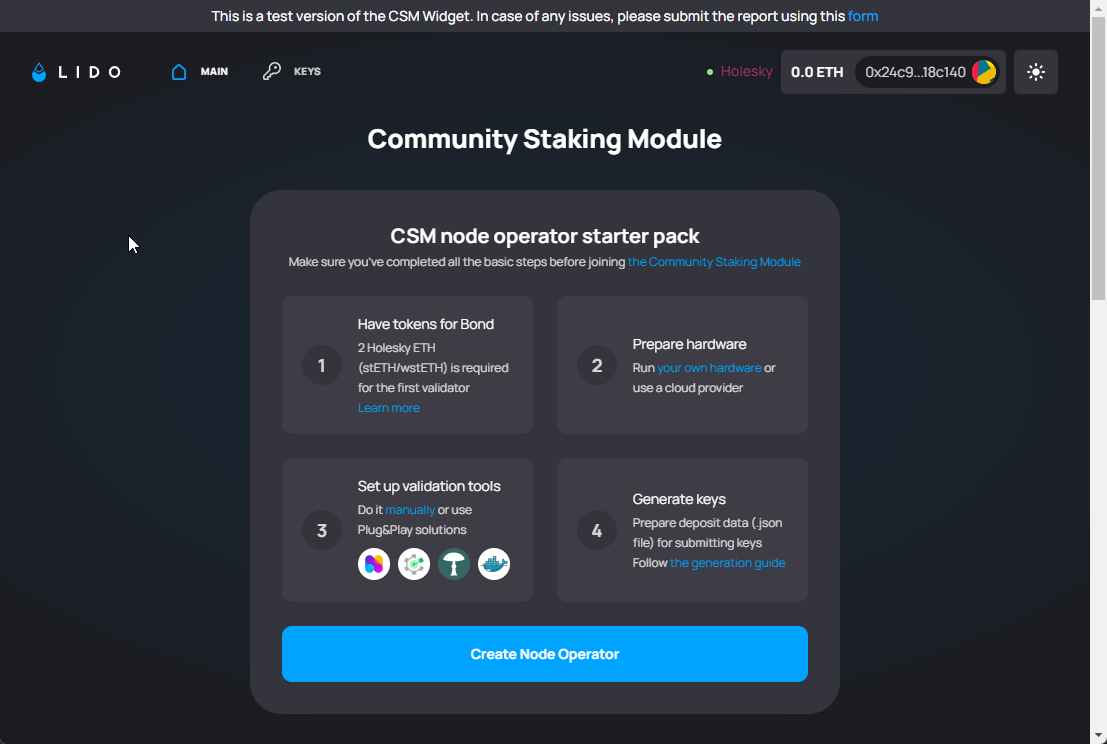Follow the Community Staking Module link
Viewport: 1107px width, 744px height.
pyautogui.click(x=714, y=261)
